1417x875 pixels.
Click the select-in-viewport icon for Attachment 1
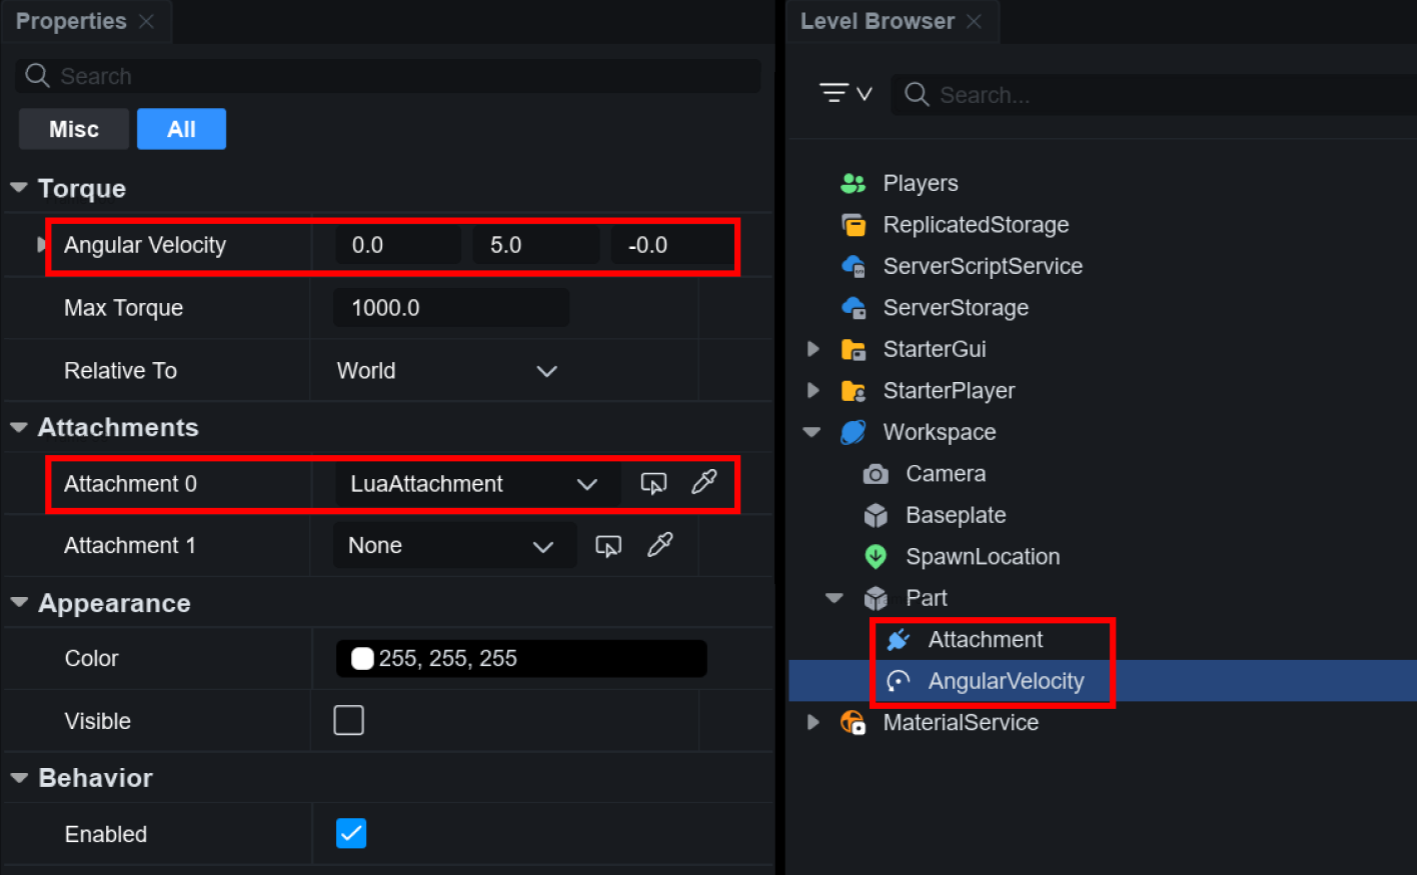pyautogui.click(x=608, y=545)
